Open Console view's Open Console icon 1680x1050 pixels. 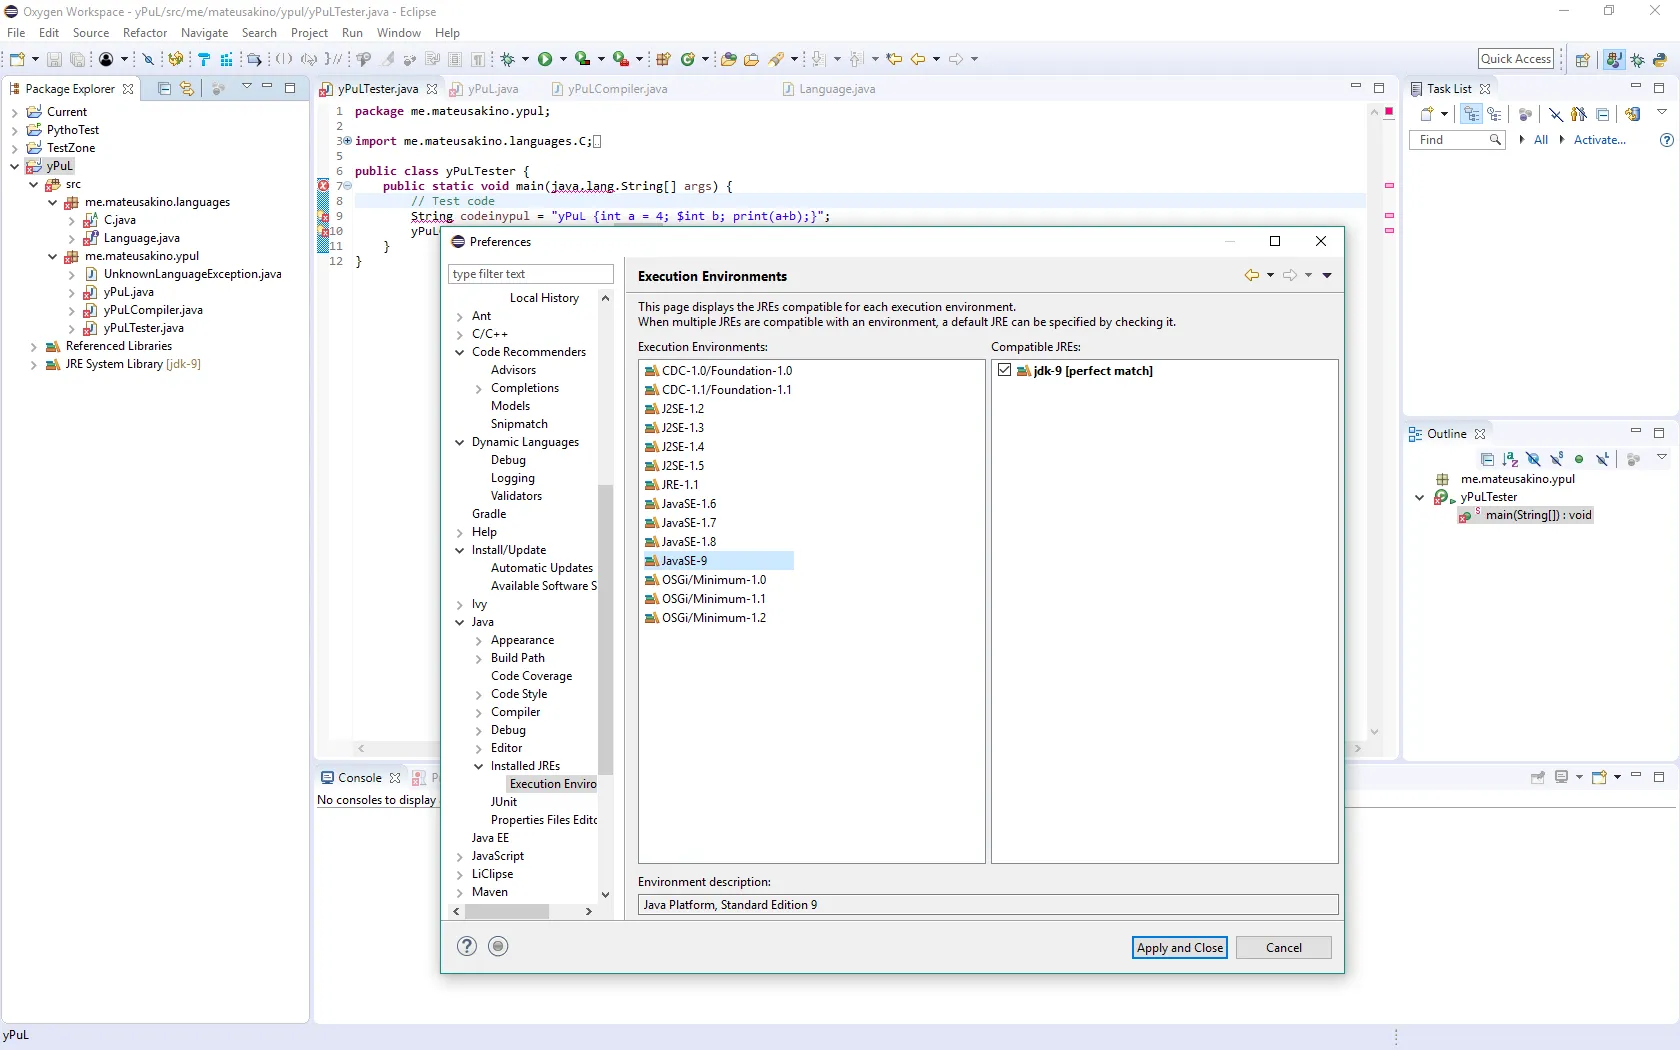[1598, 777]
